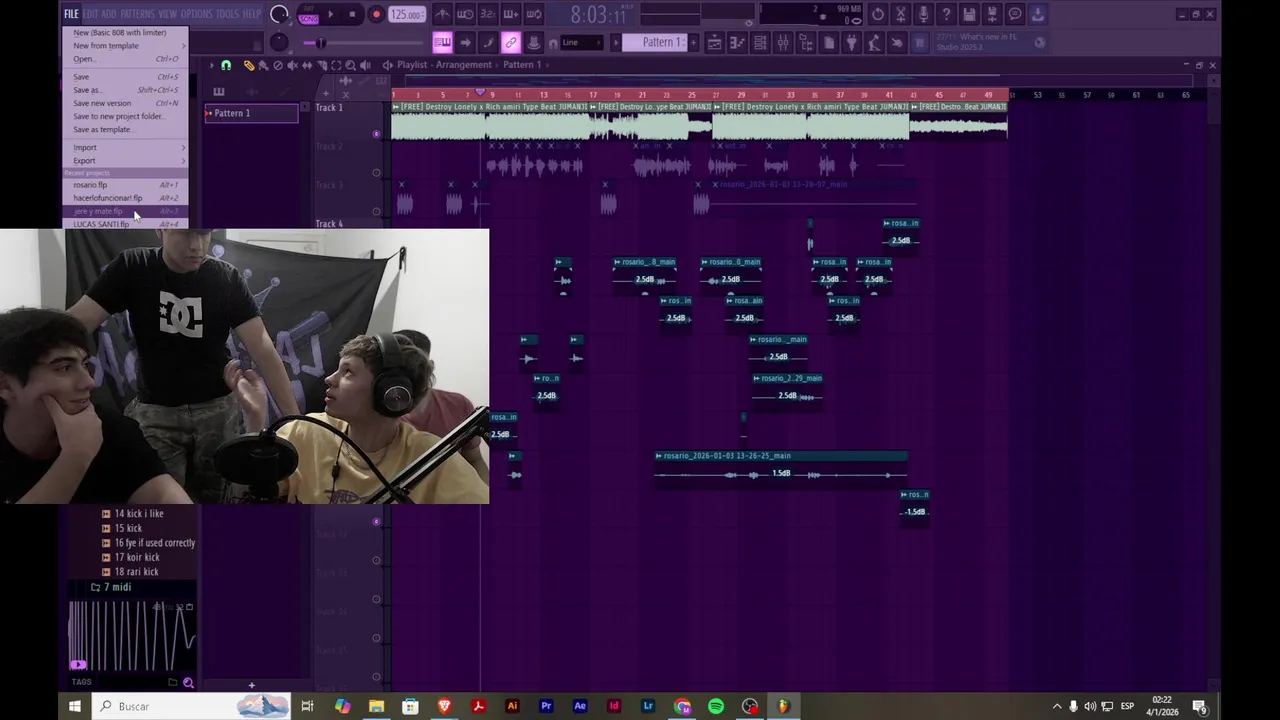This screenshot has height=720, width=1280.
Task: Select the Slice tool in playlist toolbar
Action: 321,65
